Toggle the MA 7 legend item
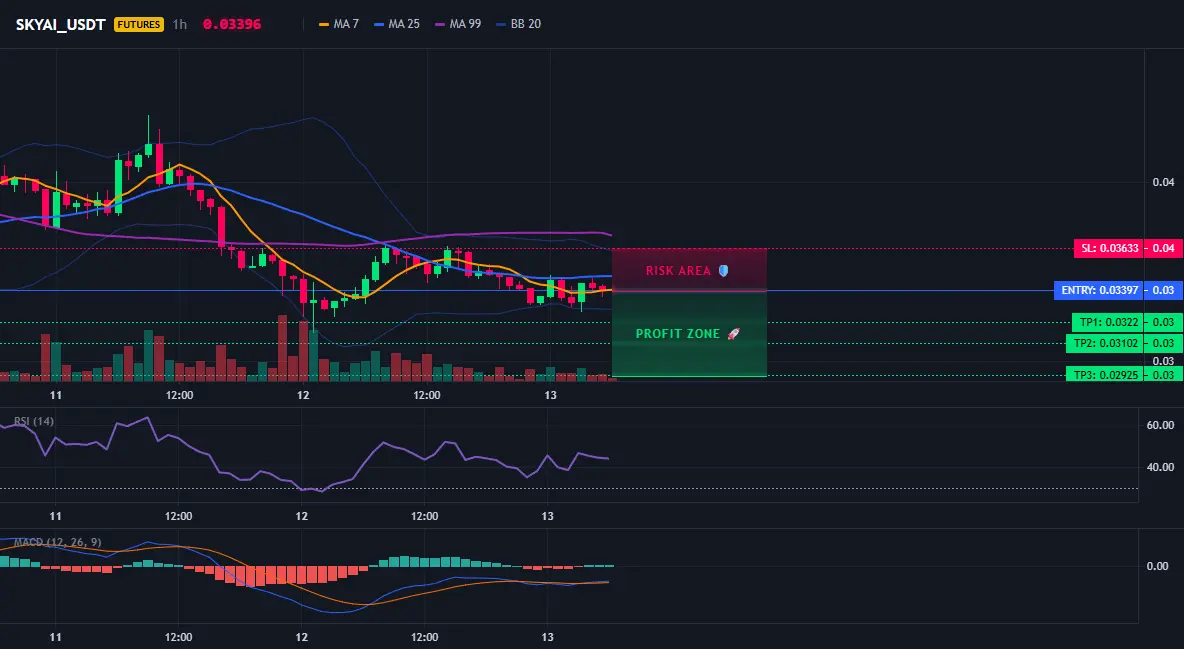The height and width of the screenshot is (649, 1184). click(339, 24)
